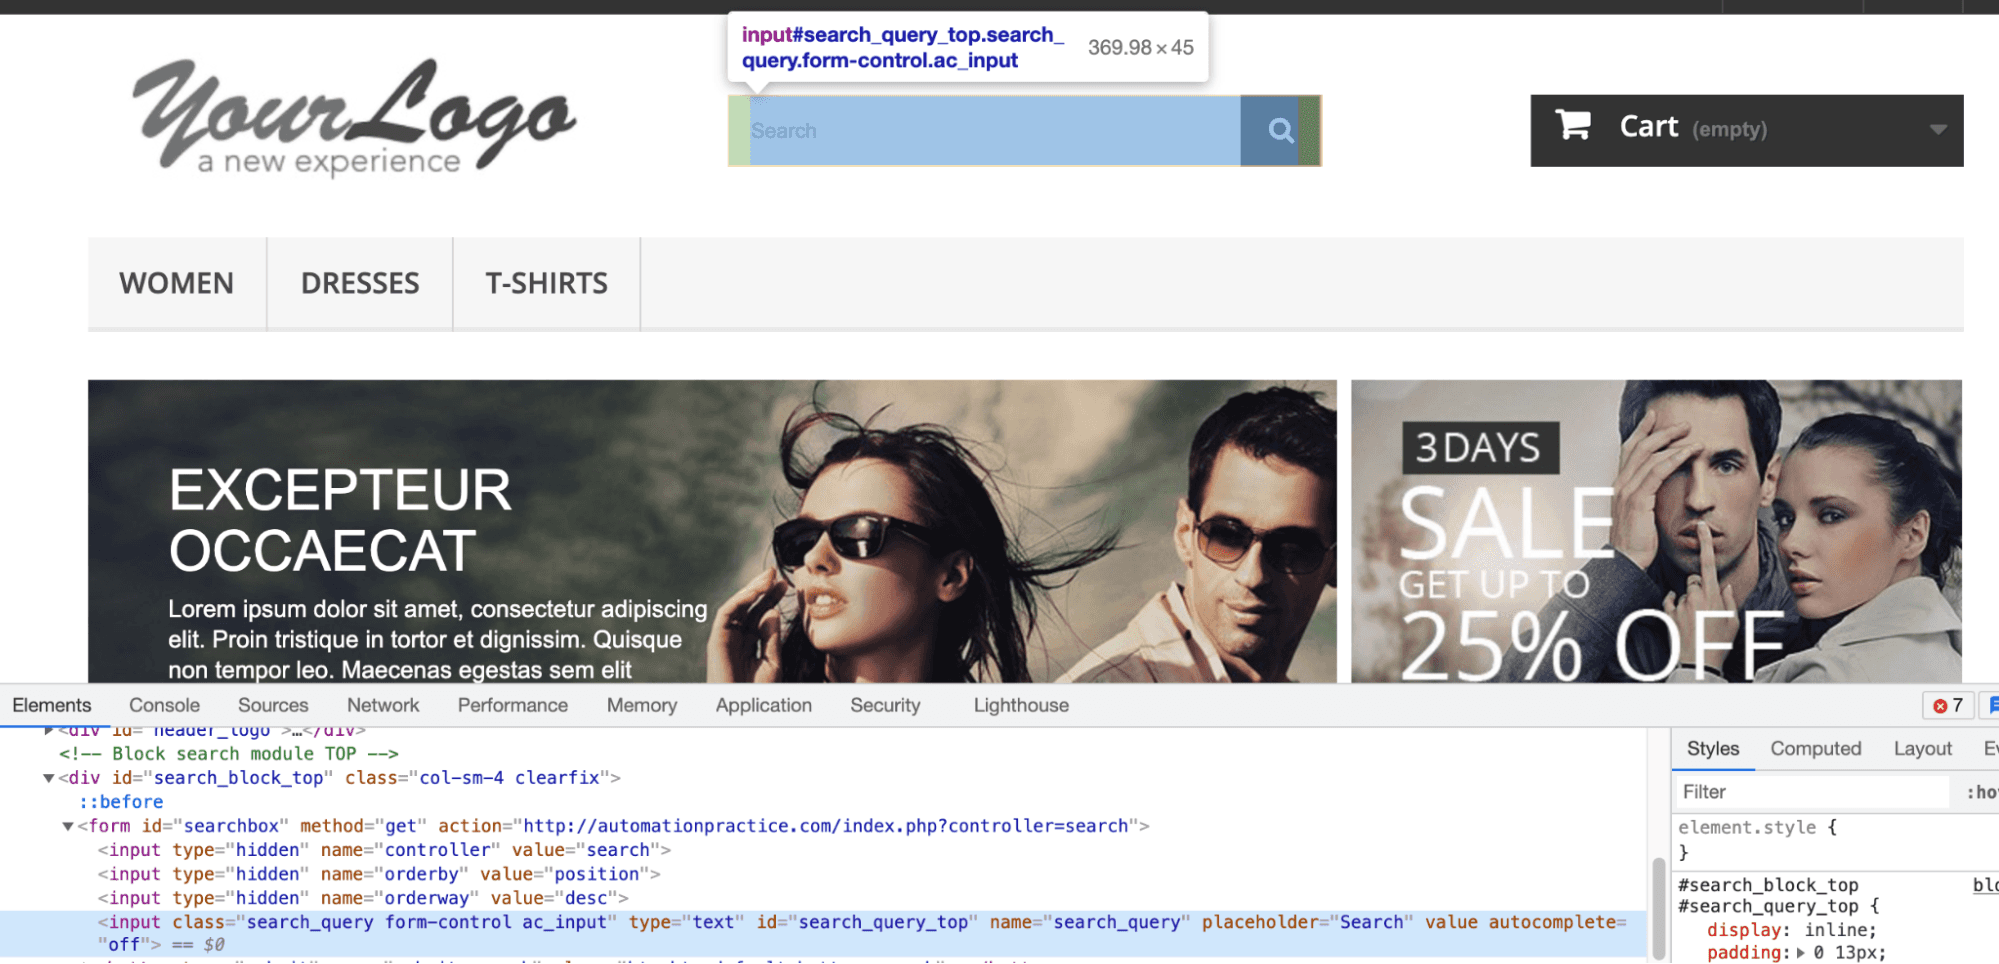Switch to the Security tab

885,706
